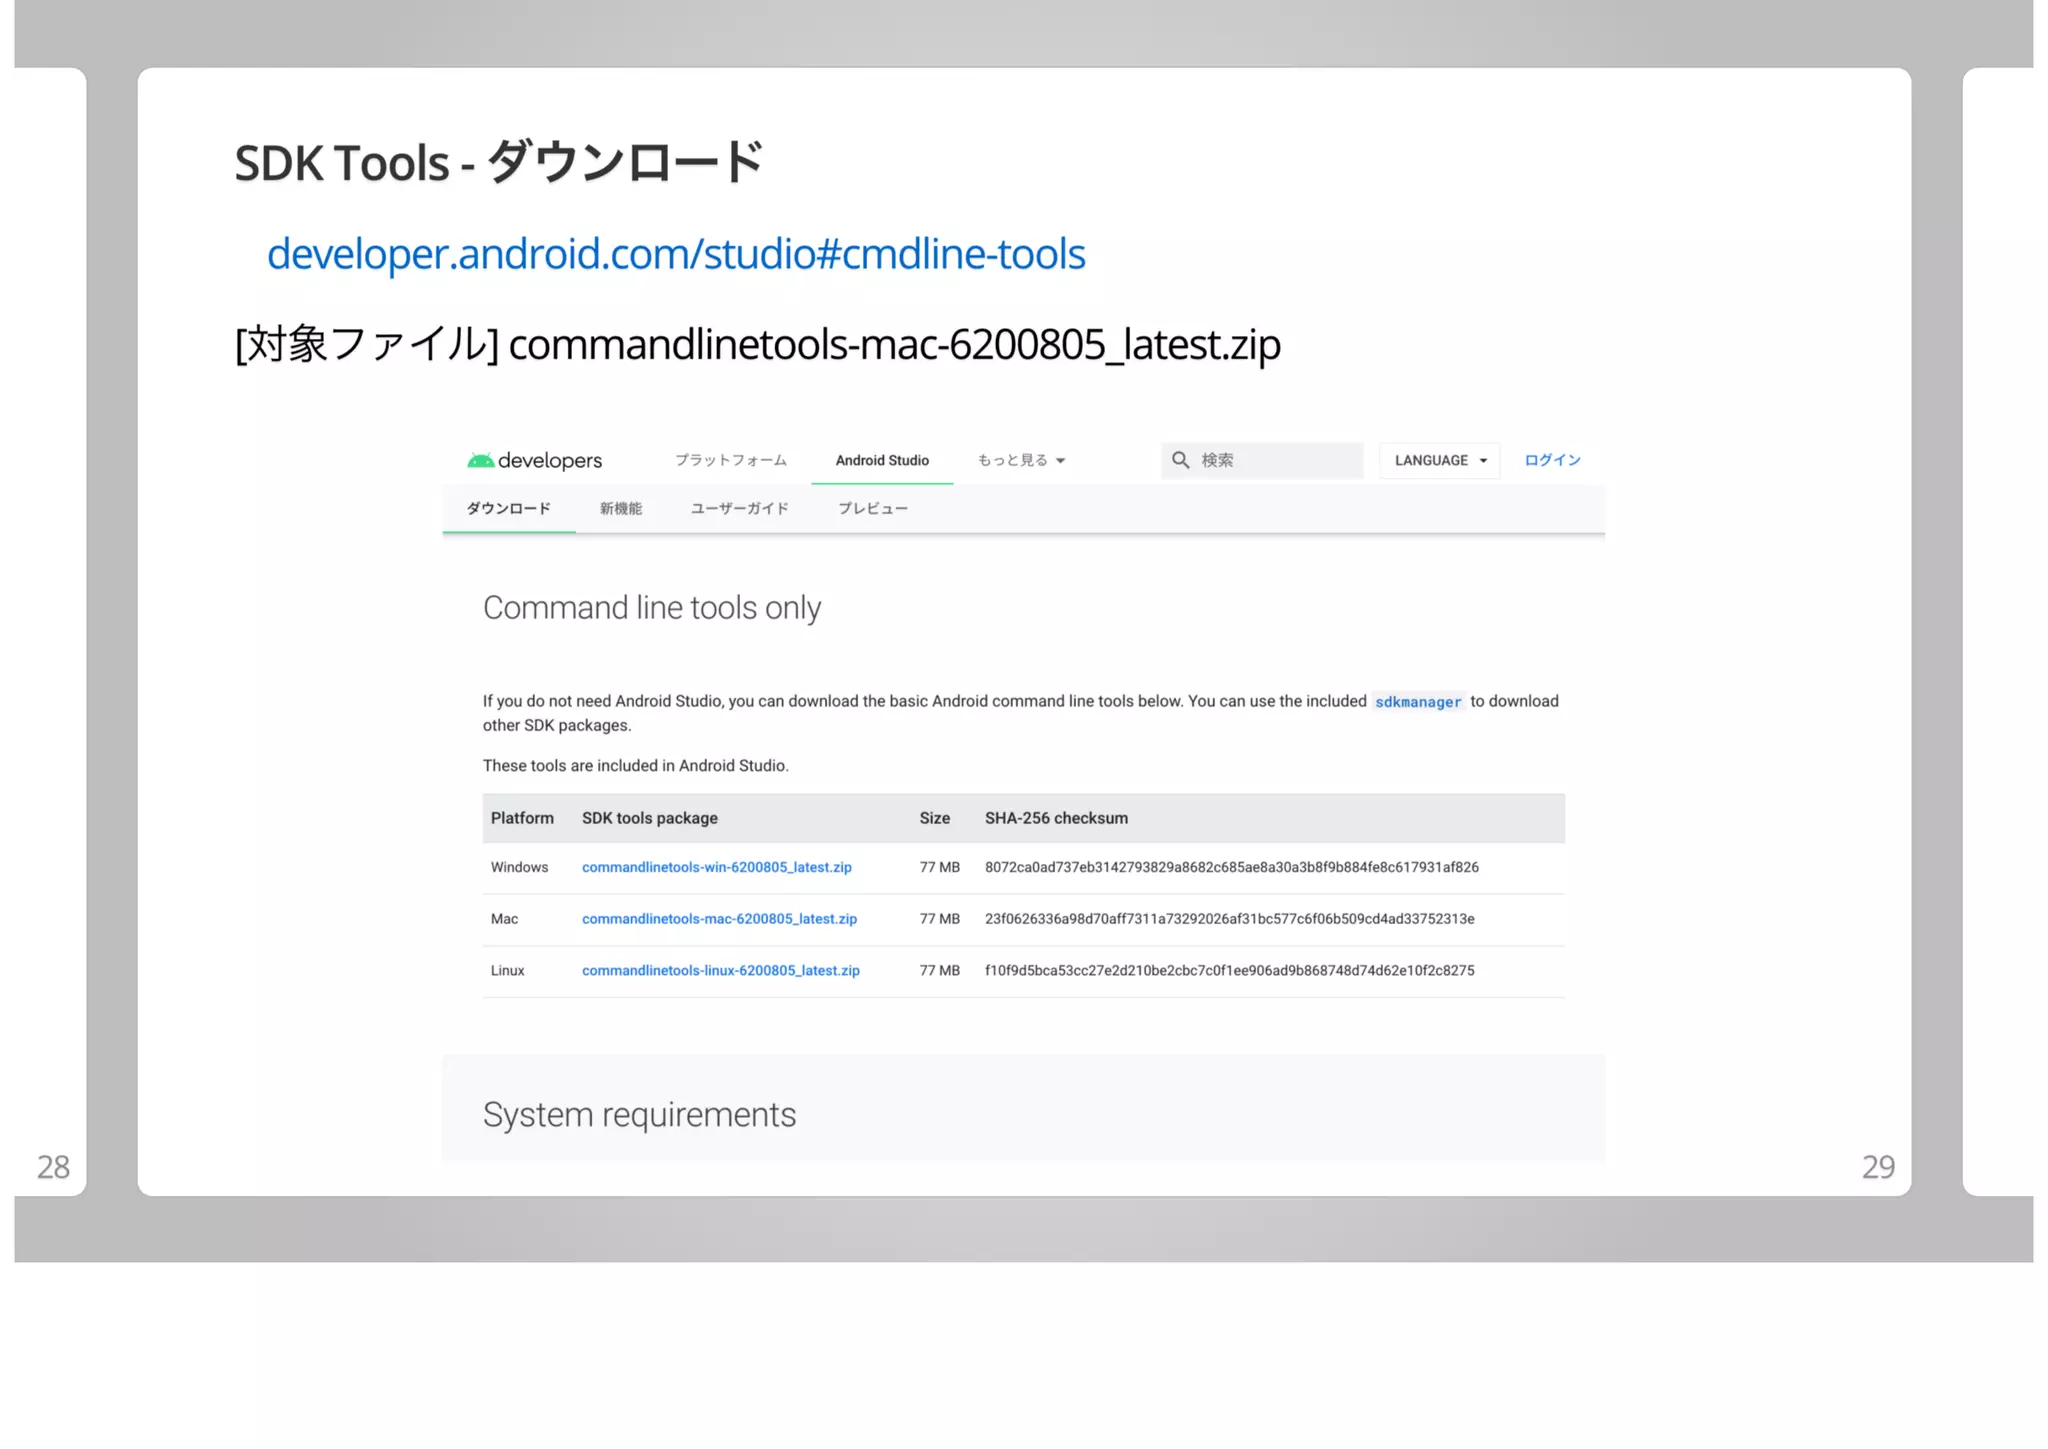Download commandlinetools-linux-6200805_latest.zip
The image size is (2048, 1449).
721,970
